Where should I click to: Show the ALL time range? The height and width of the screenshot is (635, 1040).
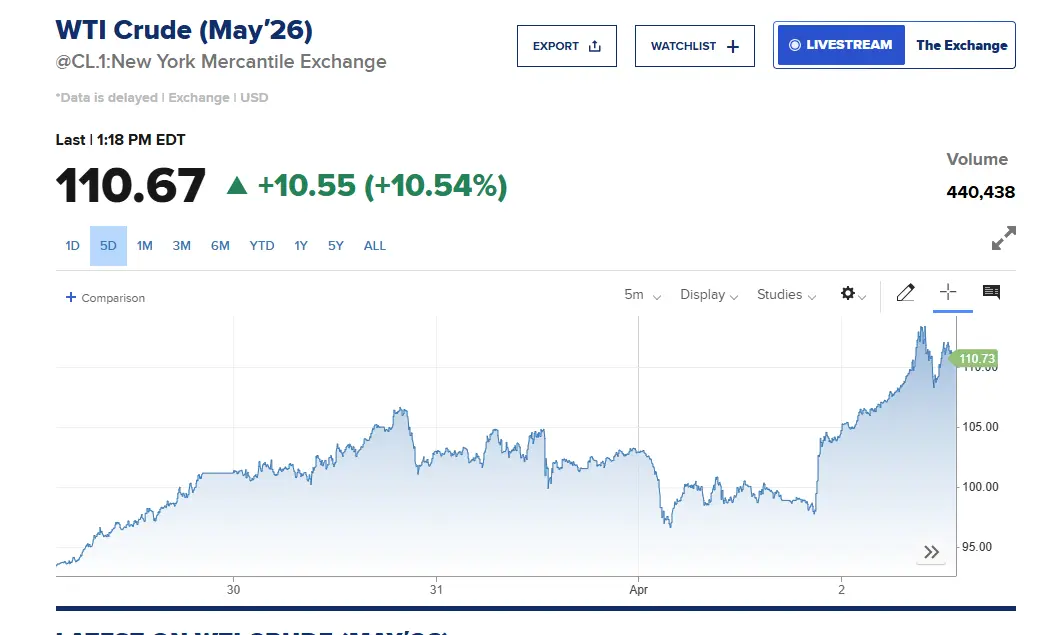tap(375, 246)
